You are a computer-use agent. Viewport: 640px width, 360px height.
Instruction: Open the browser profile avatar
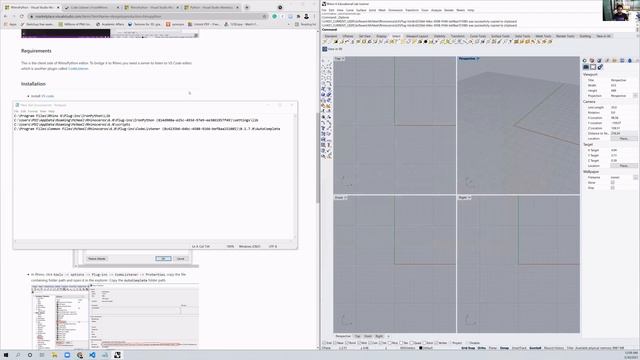coord(307,16)
